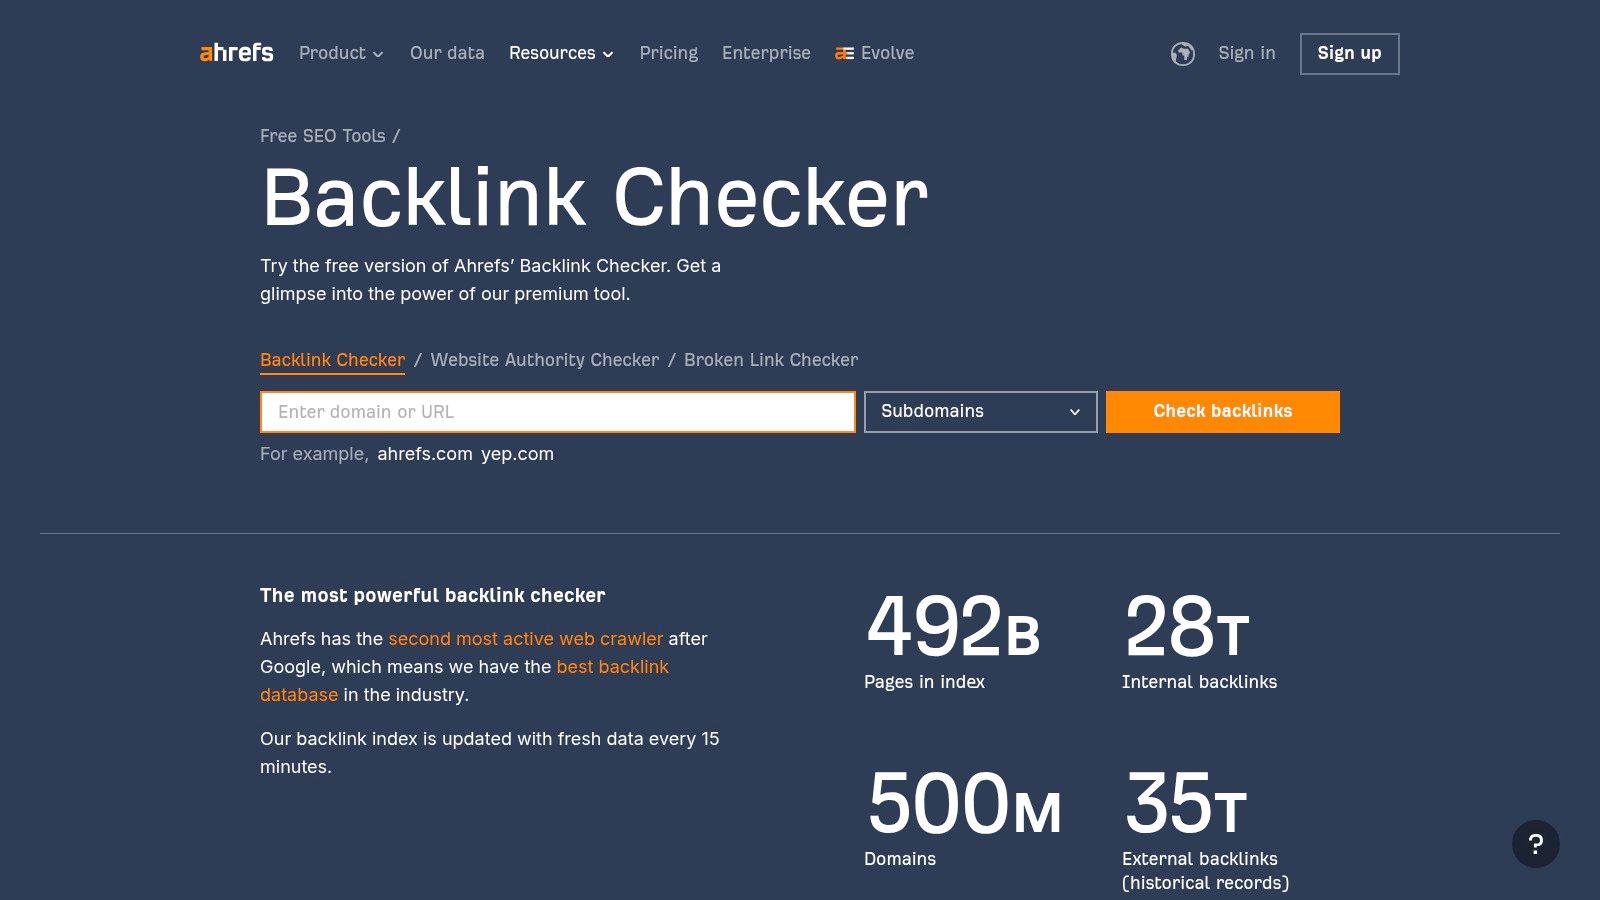Use the yep.com example
The image size is (1600, 900).
[x=517, y=454]
